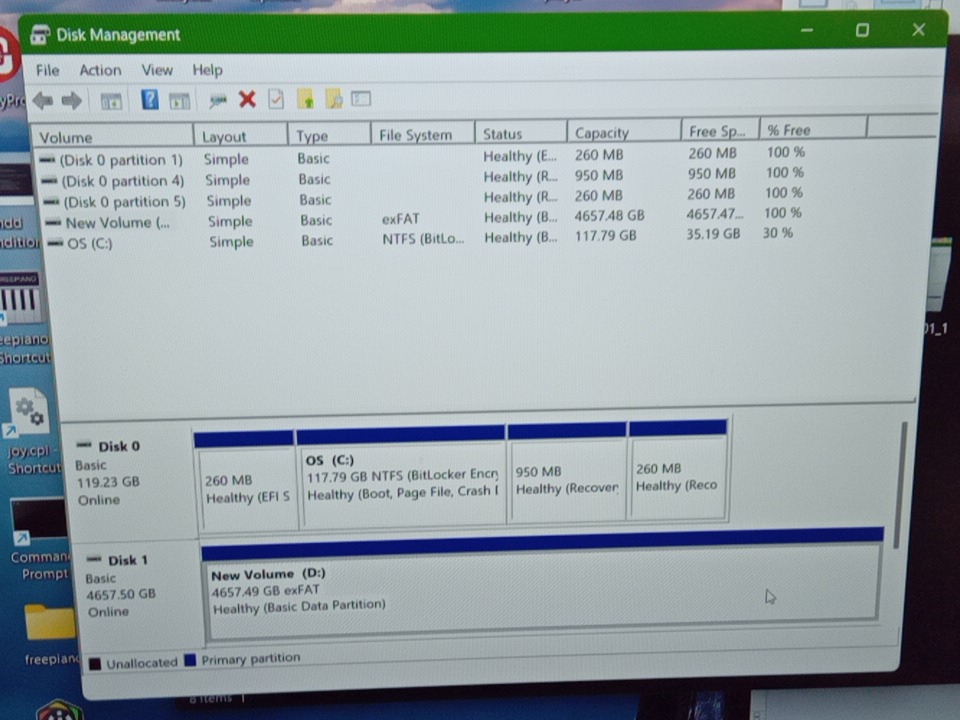The image size is (960, 720).
Task: Click the disk pane vertical scrollbar
Action: 900,484
